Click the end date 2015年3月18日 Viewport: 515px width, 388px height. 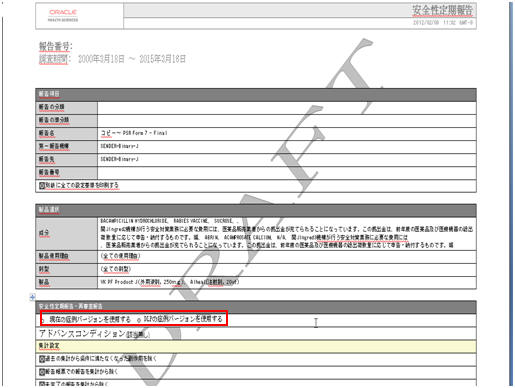coord(162,59)
